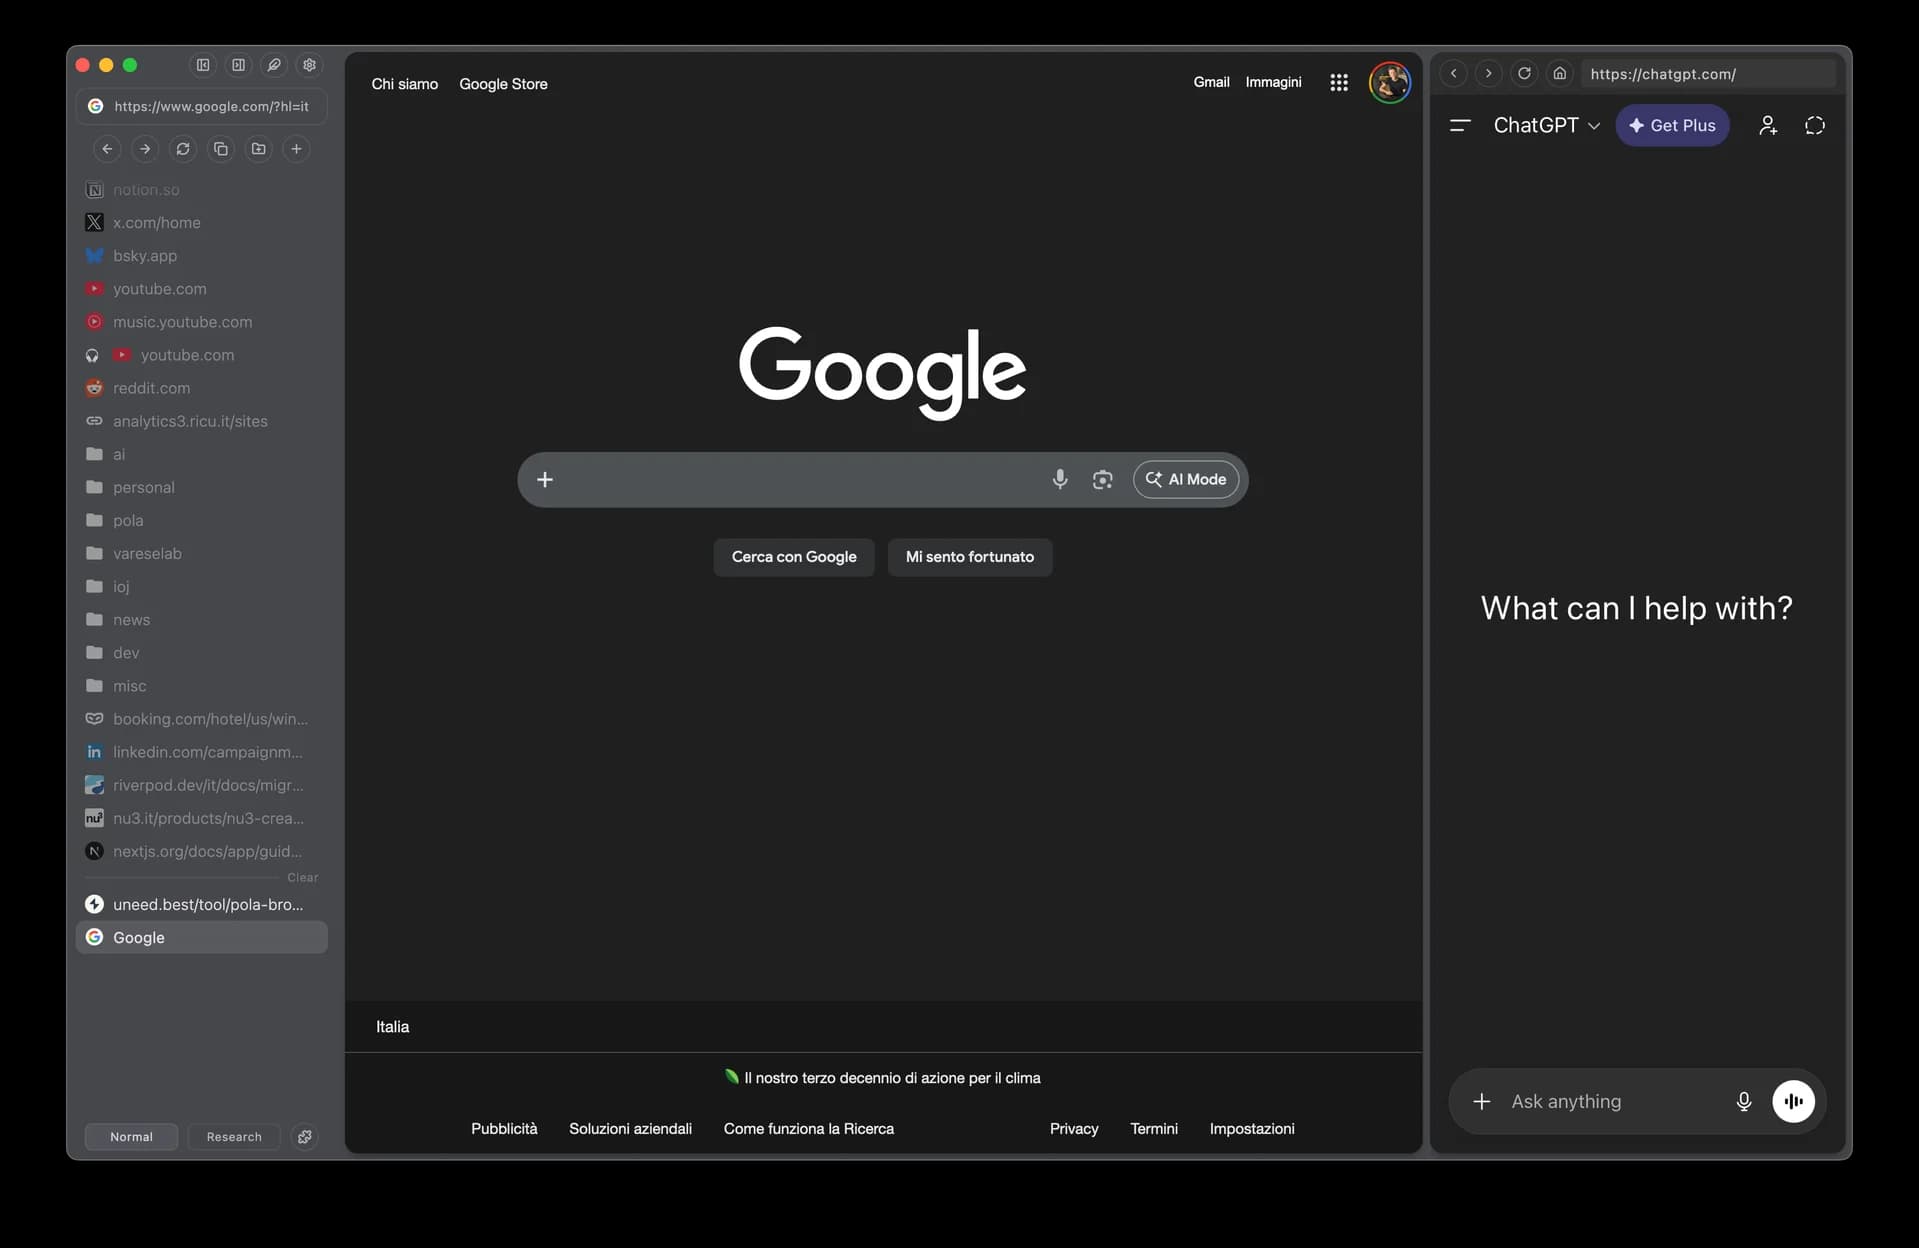Open a temporary chat in ChatGPT
Viewport: 1919px width, 1248px height.
click(1814, 125)
